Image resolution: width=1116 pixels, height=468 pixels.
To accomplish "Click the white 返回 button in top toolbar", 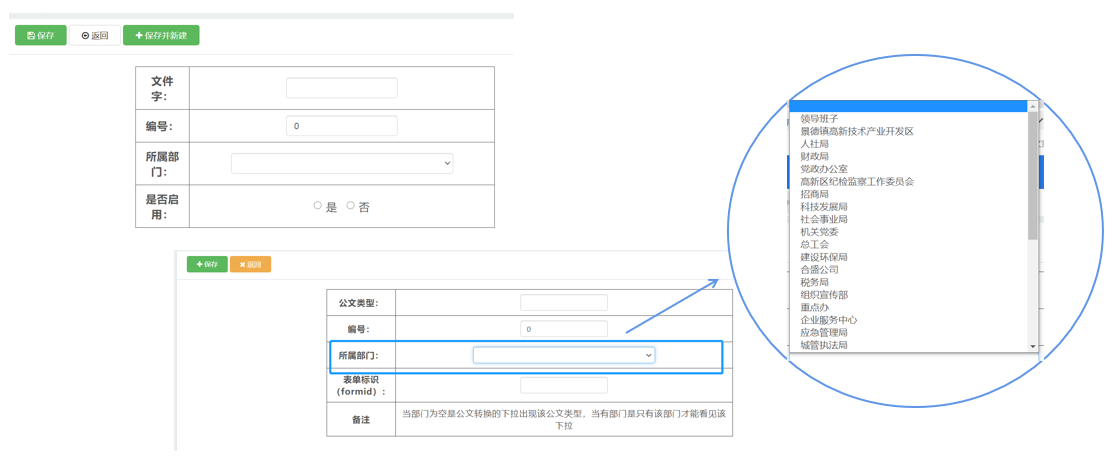I will [95, 35].
